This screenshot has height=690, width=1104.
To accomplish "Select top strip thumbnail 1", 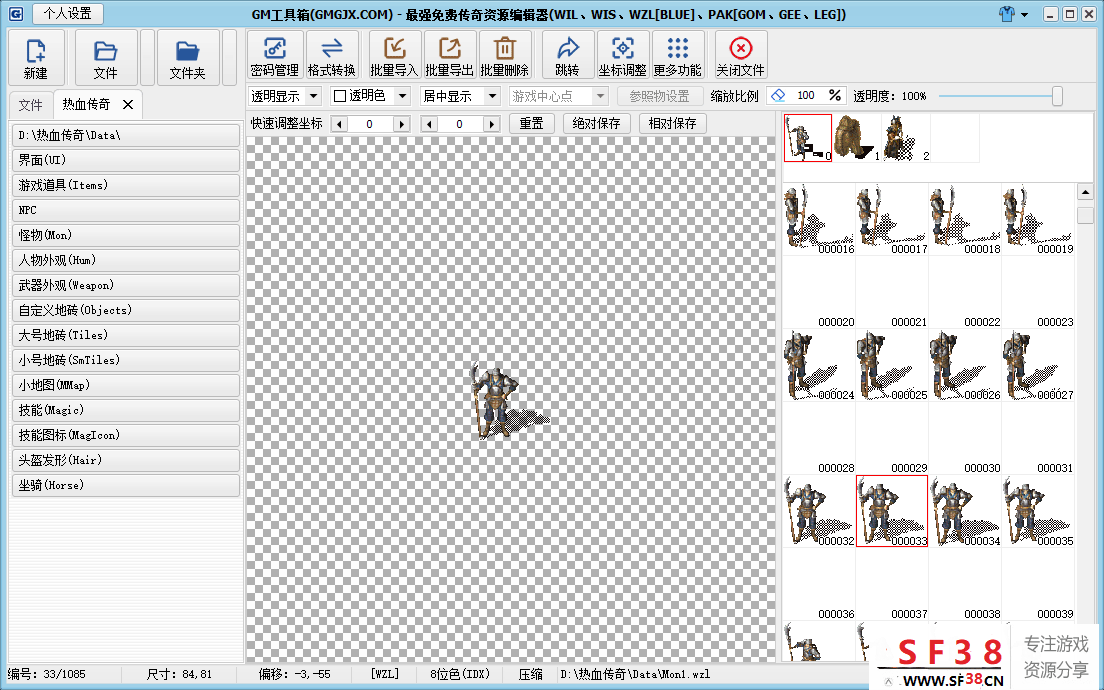I will [857, 138].
